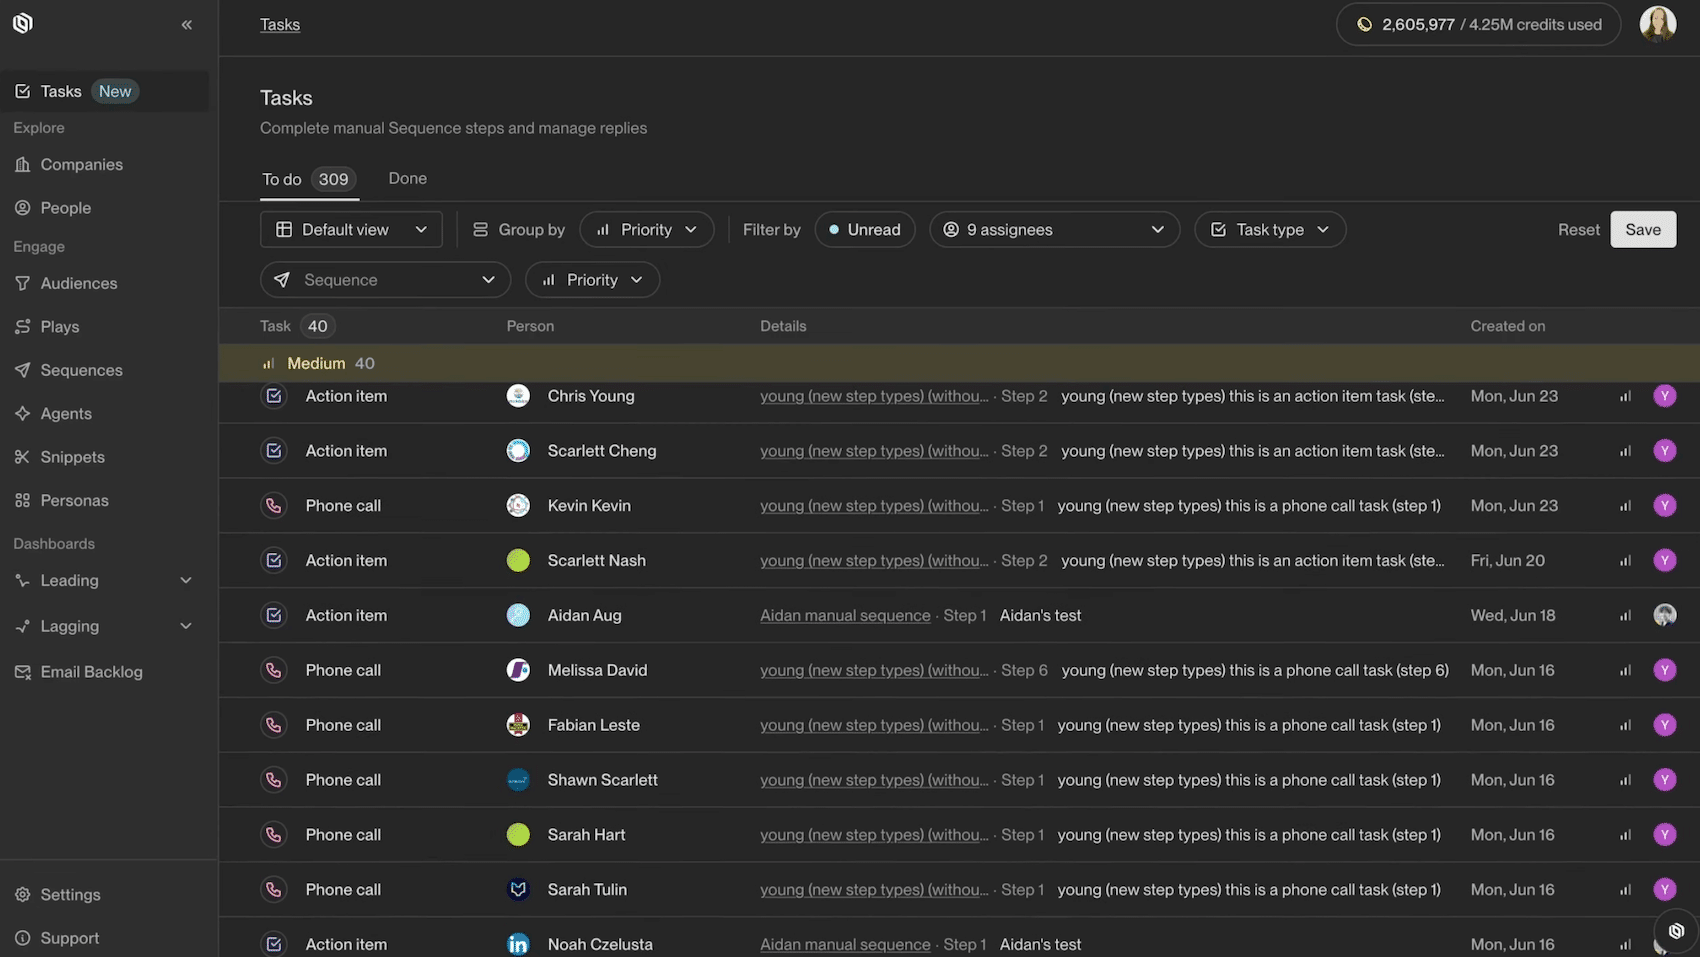Navigate to Sequences in the sidebar
The image size is (1700, 957).
click(x=81, y=370)
